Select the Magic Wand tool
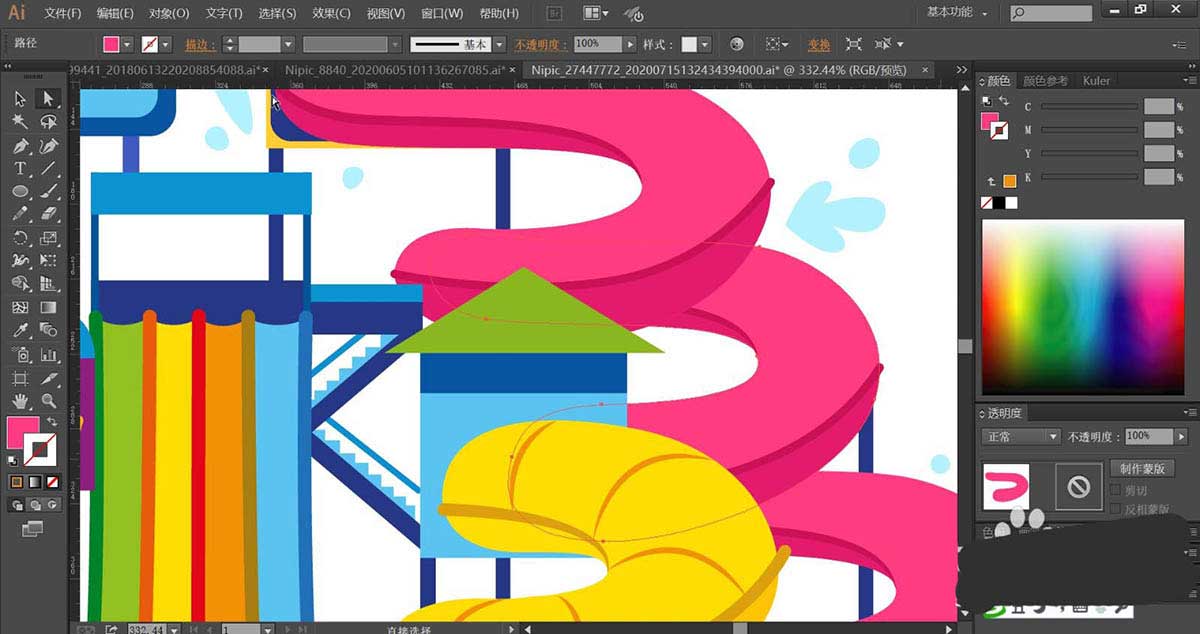Image resolution: width=1200 pixels, height=634 pixels. coord(20,121)
